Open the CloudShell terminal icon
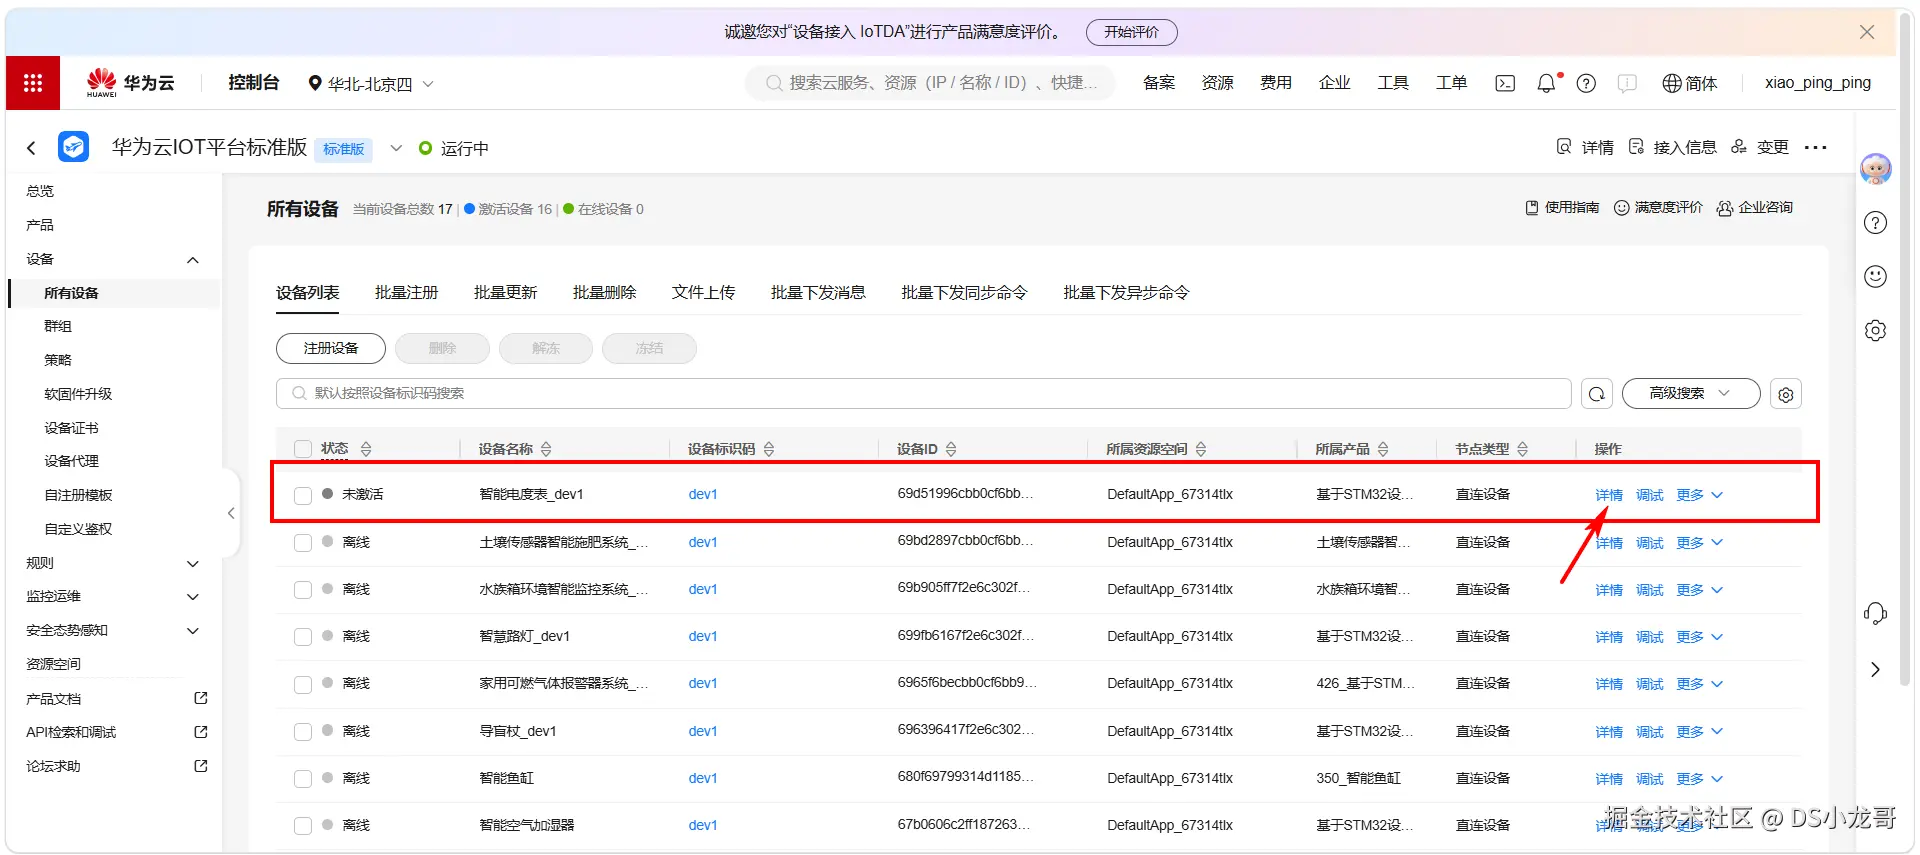 (1505, 83)
